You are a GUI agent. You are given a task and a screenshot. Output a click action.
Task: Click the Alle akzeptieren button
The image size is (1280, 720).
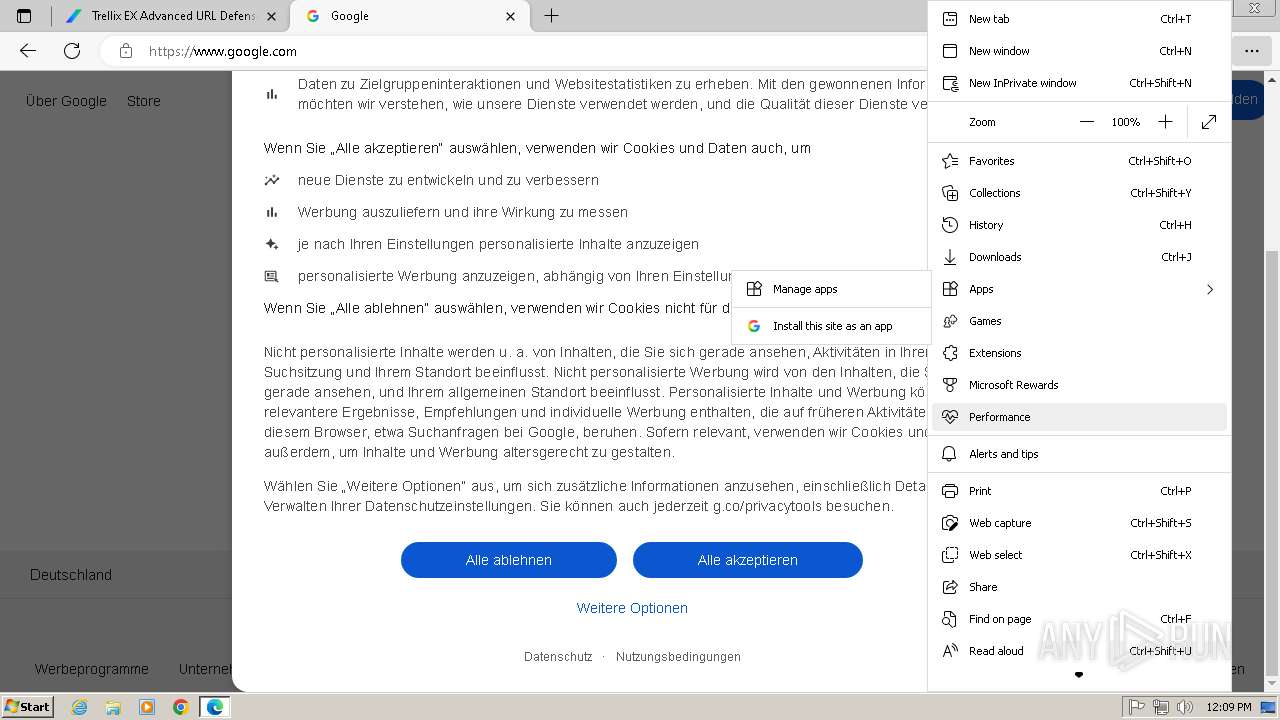[x=748, y=560]
